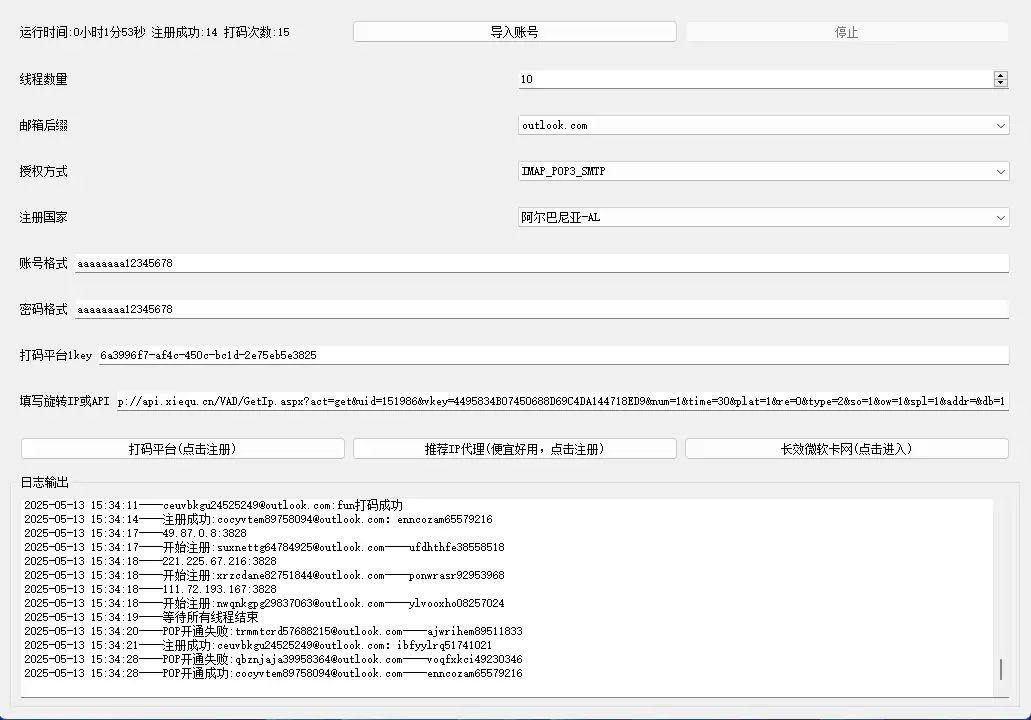Click the 授权方式 label
The image size is (1031, 720).
pyautogui.click(x=43, y=171)
